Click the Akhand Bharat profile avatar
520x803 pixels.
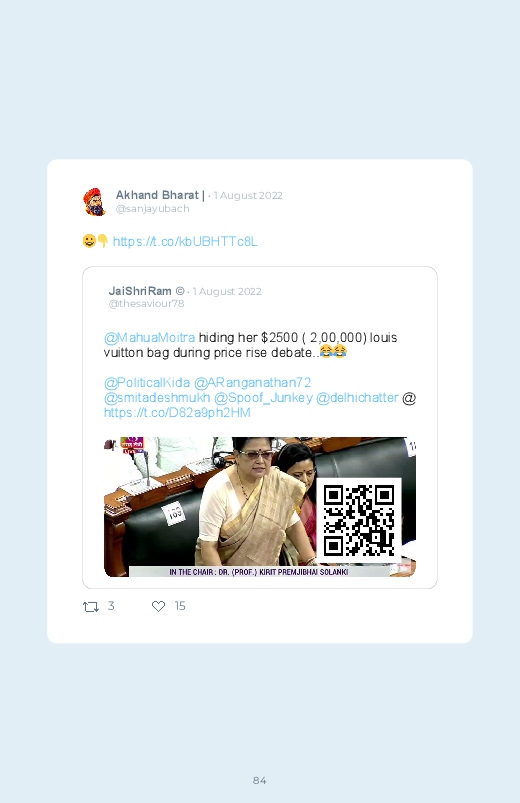point(95,202)
